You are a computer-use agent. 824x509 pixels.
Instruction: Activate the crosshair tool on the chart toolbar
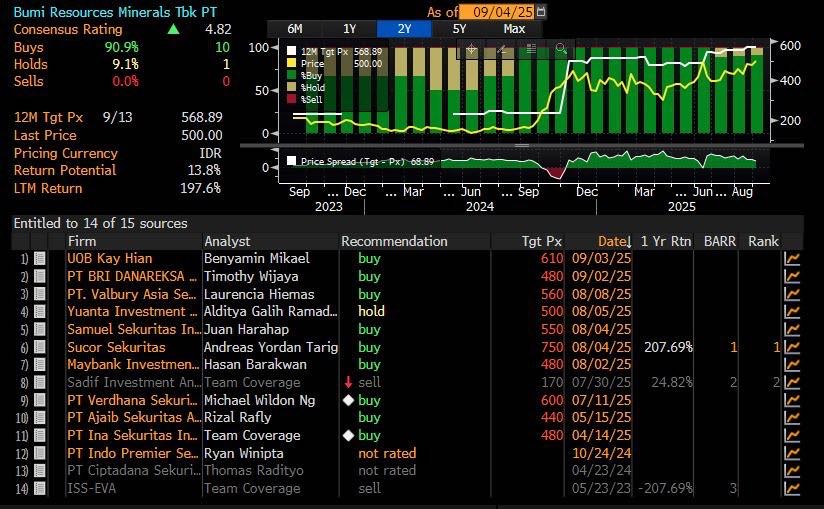pos(471,49)
